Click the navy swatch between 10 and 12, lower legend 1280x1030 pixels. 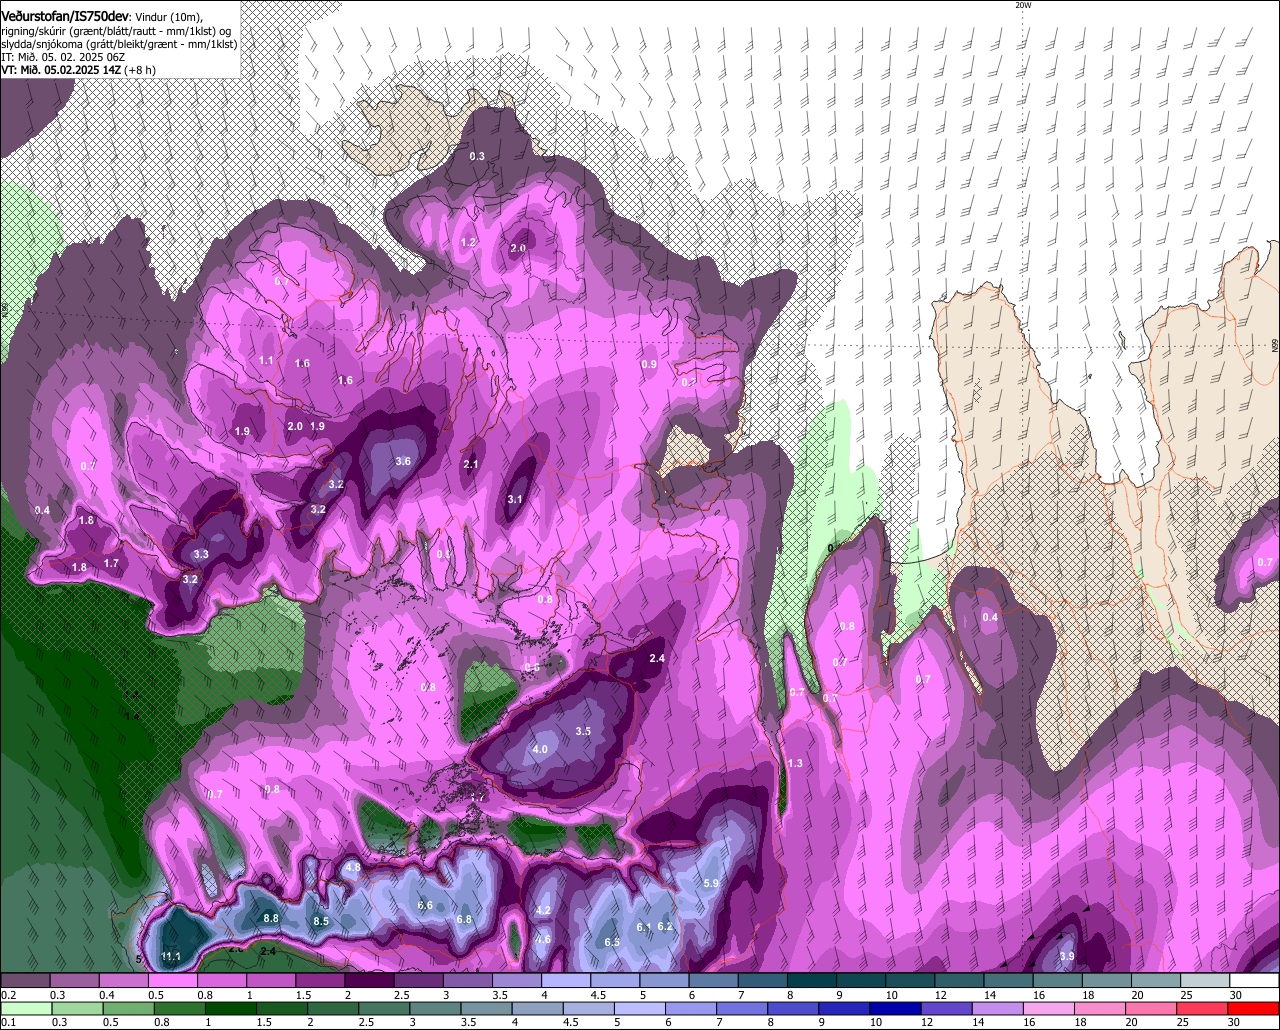point(893,1008)
